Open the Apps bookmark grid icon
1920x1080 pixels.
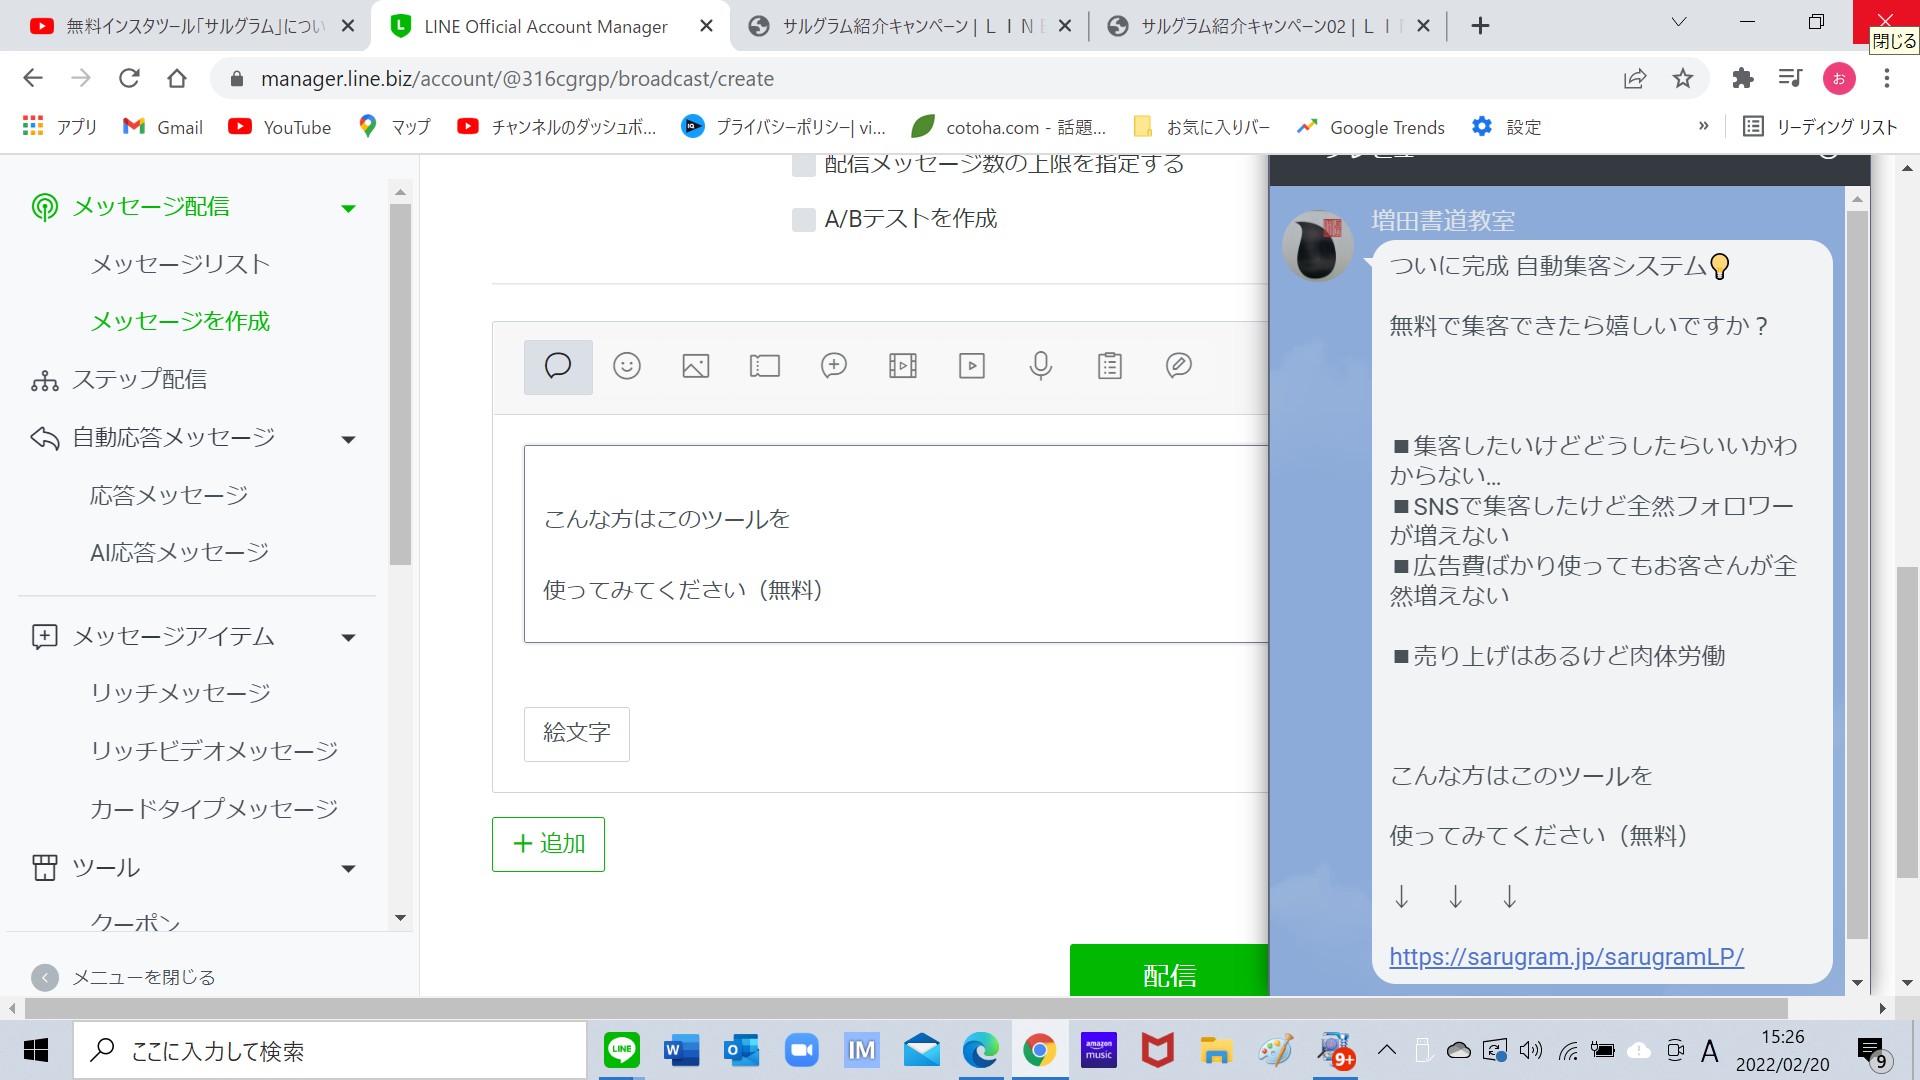(33, 126)
